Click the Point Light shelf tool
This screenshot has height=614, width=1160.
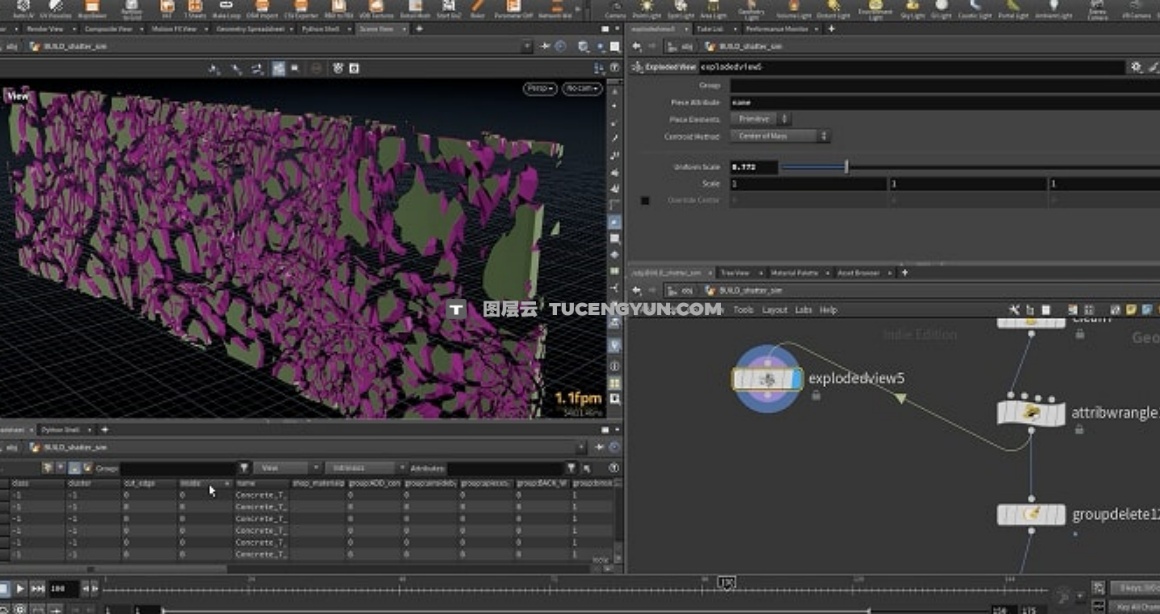[x=648, y=9]
